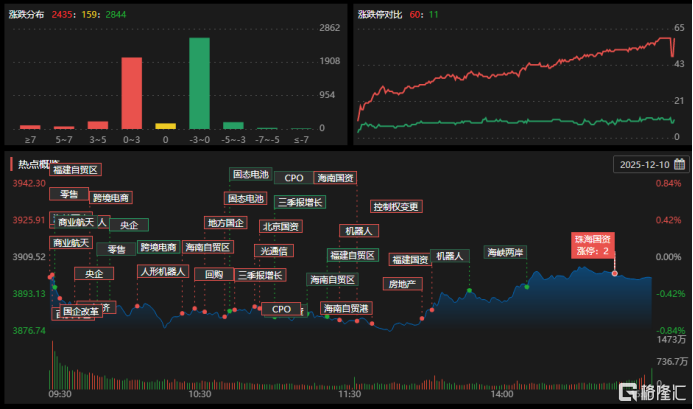693x409 pixels.
Task: Open the 回购 hotspot label
Action: [214, 274]
